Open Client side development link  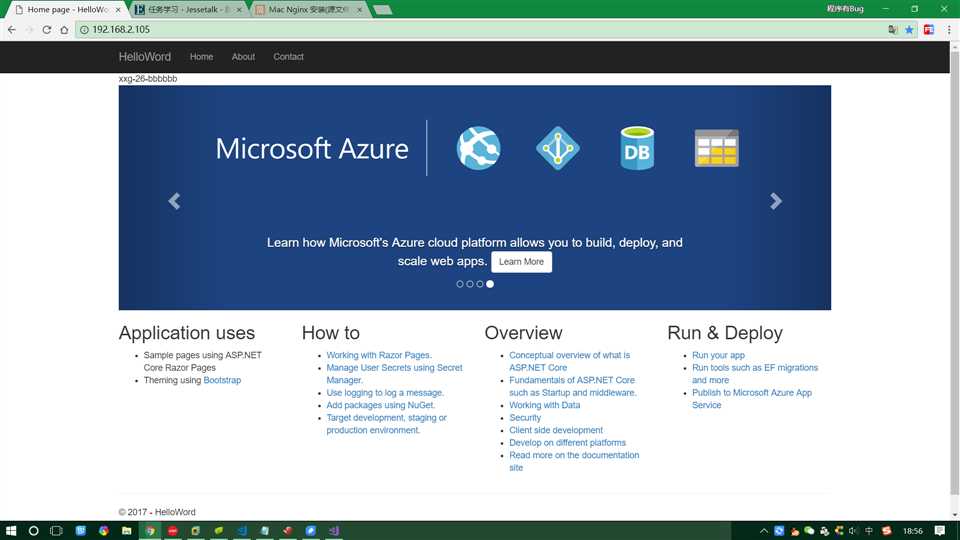pos(556,430)
